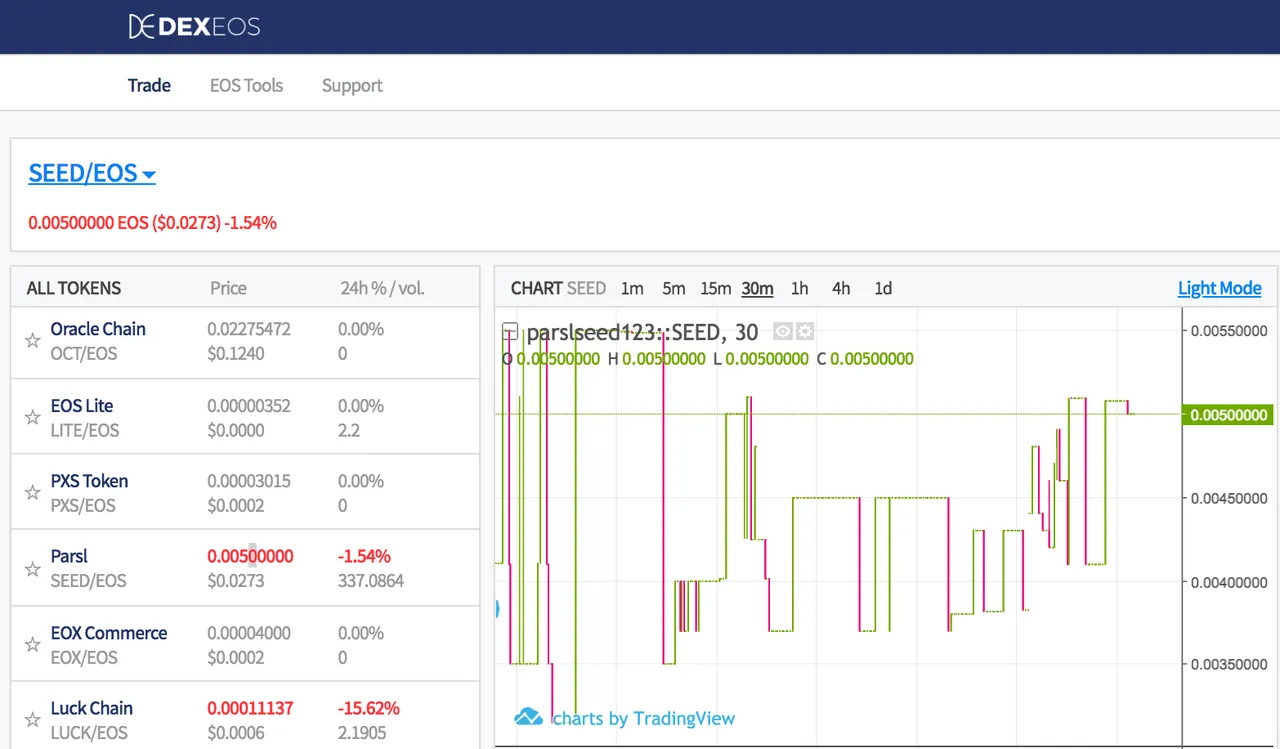Click PXS Token price 0.00003015

[x=249, y=481]
